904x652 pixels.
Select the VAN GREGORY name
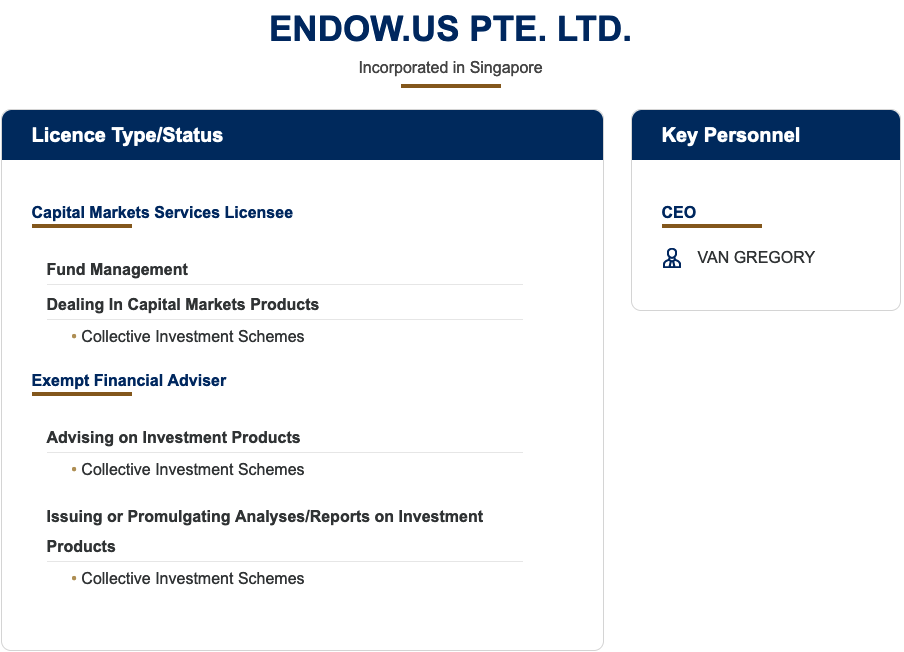click(x=756, y=257)
